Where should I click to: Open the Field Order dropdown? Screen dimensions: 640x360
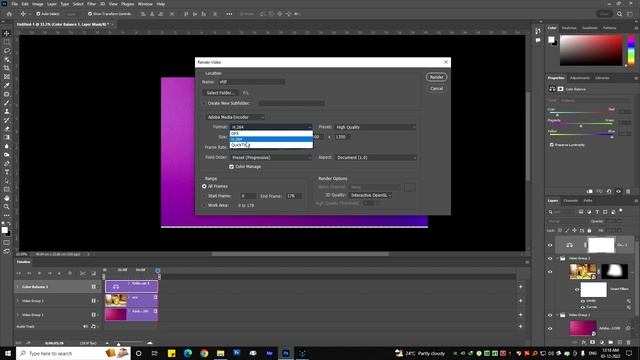[x=271, y=158]
